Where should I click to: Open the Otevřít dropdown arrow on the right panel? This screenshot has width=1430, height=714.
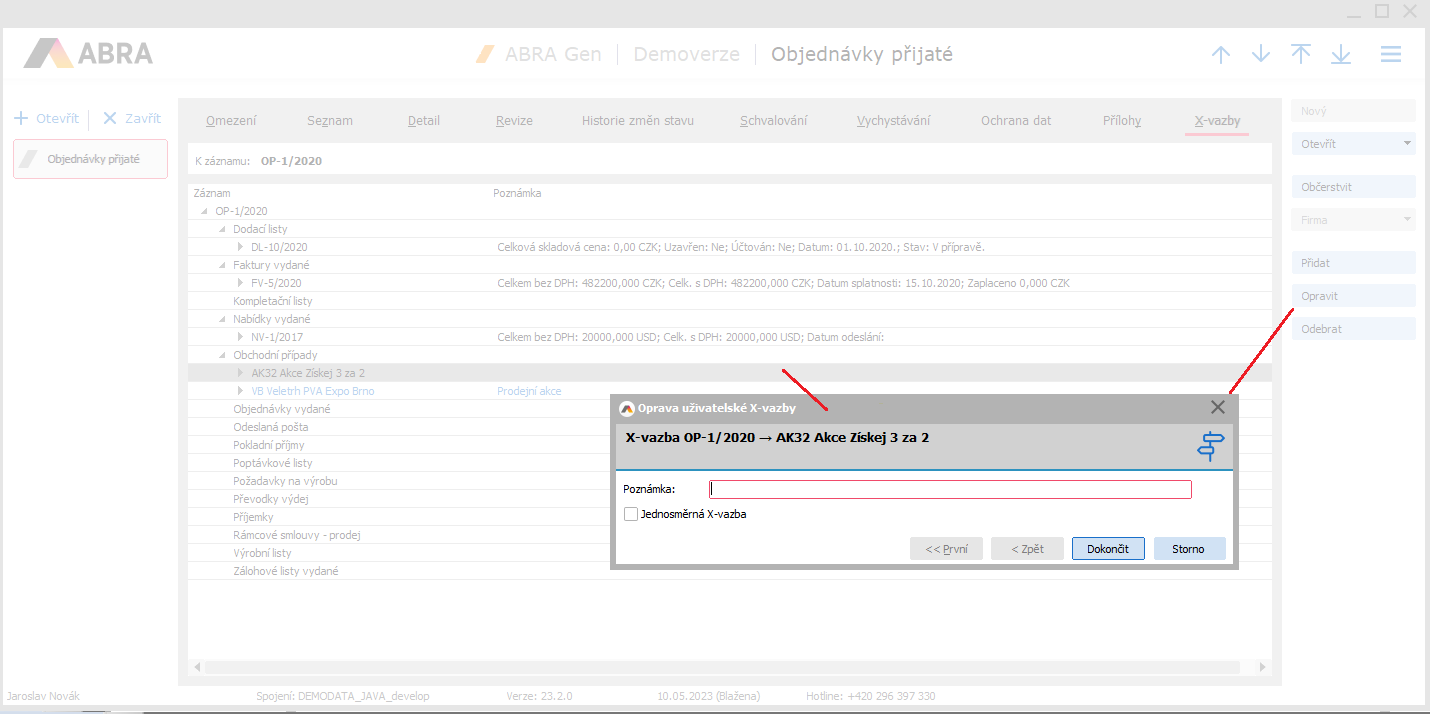click(x=1407, y=144)
